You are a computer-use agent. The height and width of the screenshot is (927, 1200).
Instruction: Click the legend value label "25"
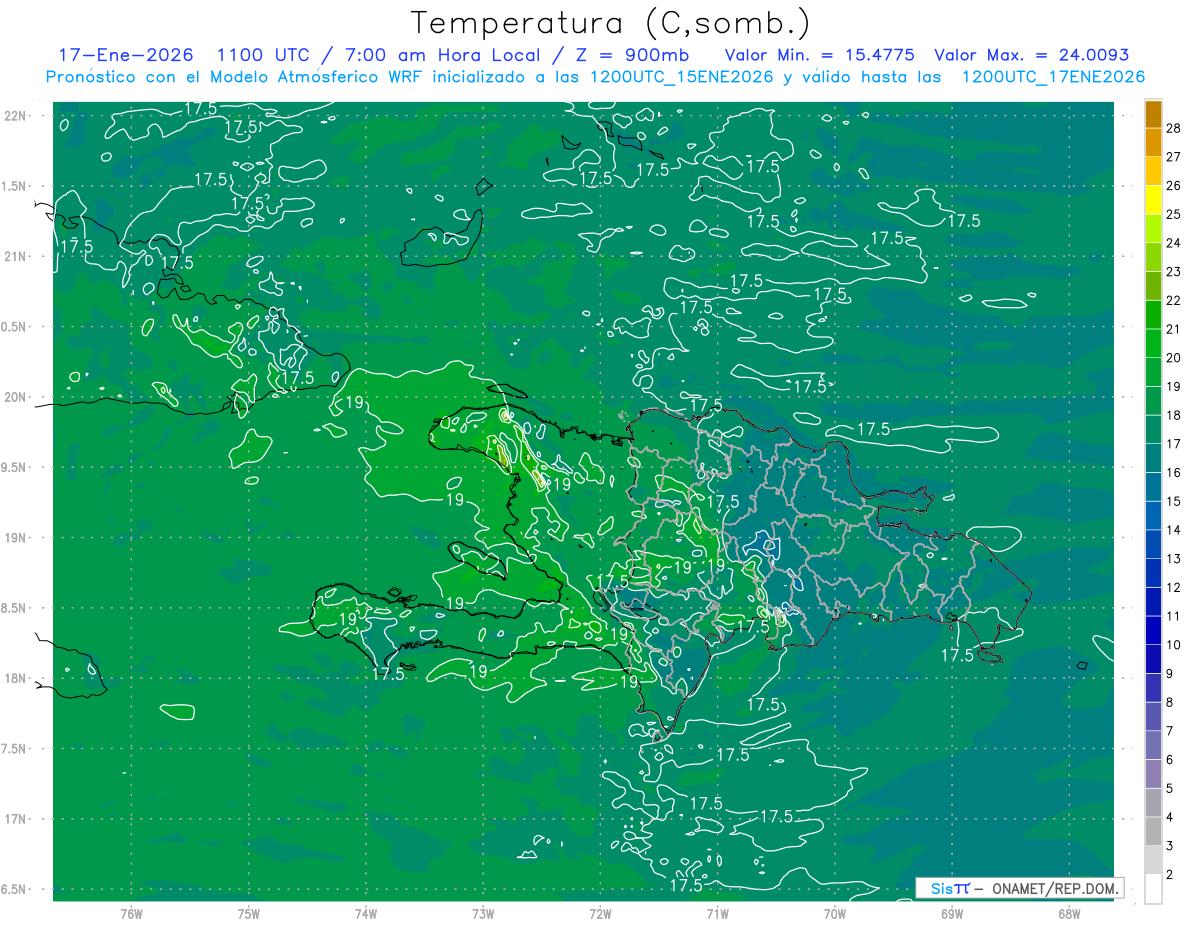point(1174,213)
